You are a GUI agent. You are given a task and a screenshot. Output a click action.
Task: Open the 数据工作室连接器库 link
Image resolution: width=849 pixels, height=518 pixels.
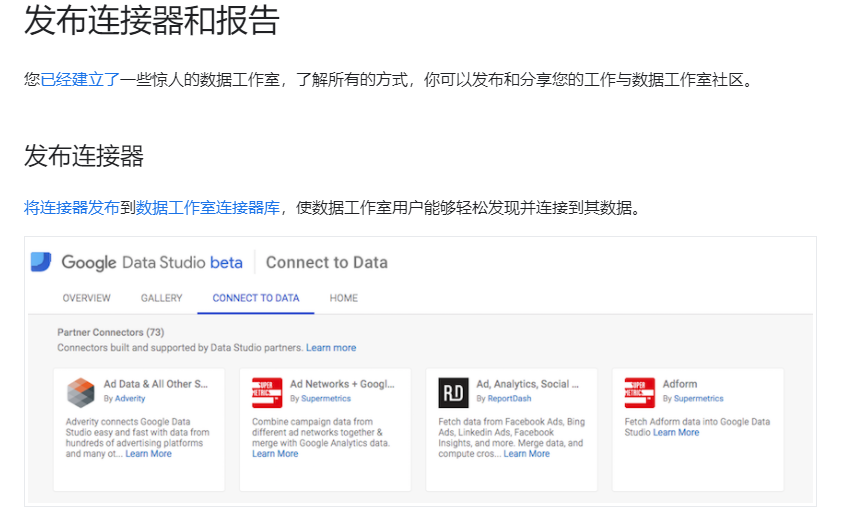point(207,208)
